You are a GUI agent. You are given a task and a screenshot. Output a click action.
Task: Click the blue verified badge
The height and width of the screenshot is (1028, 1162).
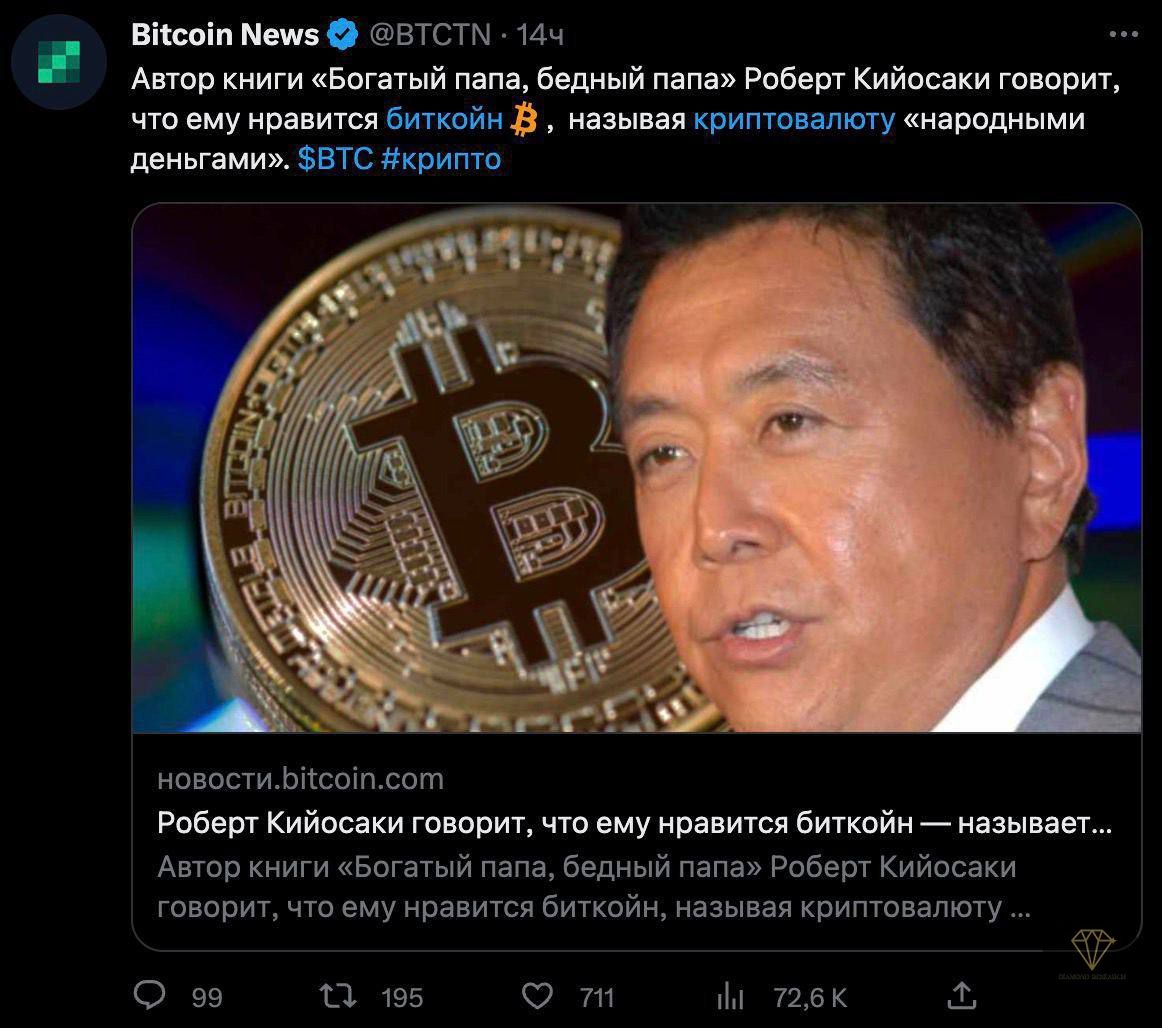(x=342, y=35)
